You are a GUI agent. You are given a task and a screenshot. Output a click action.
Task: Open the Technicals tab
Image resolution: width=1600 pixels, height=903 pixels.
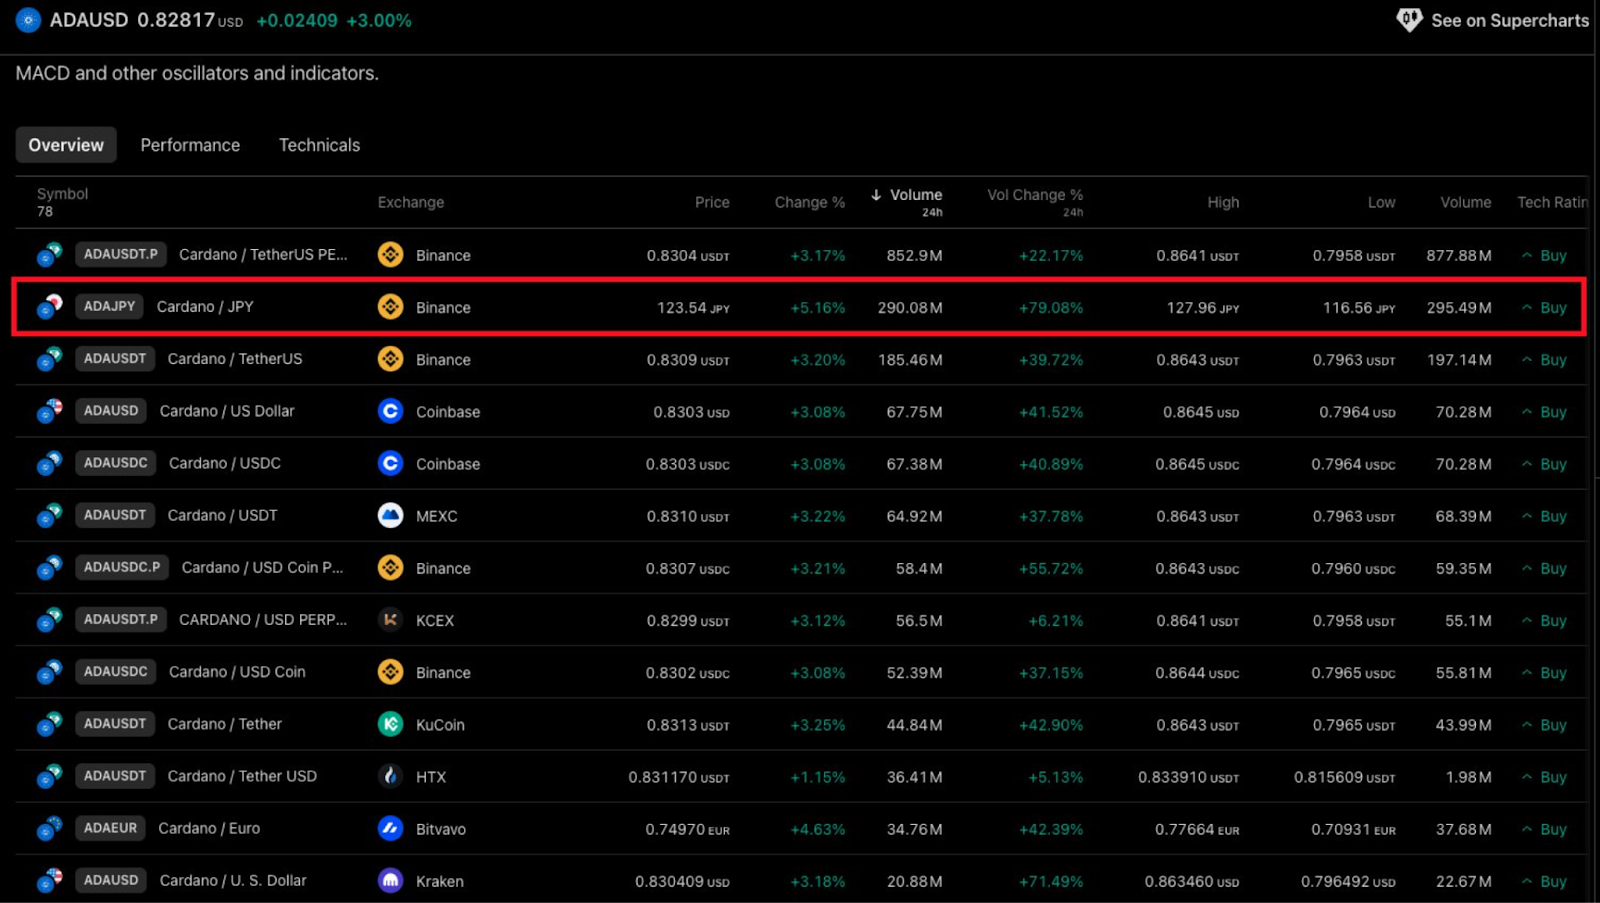pos(319,145)
